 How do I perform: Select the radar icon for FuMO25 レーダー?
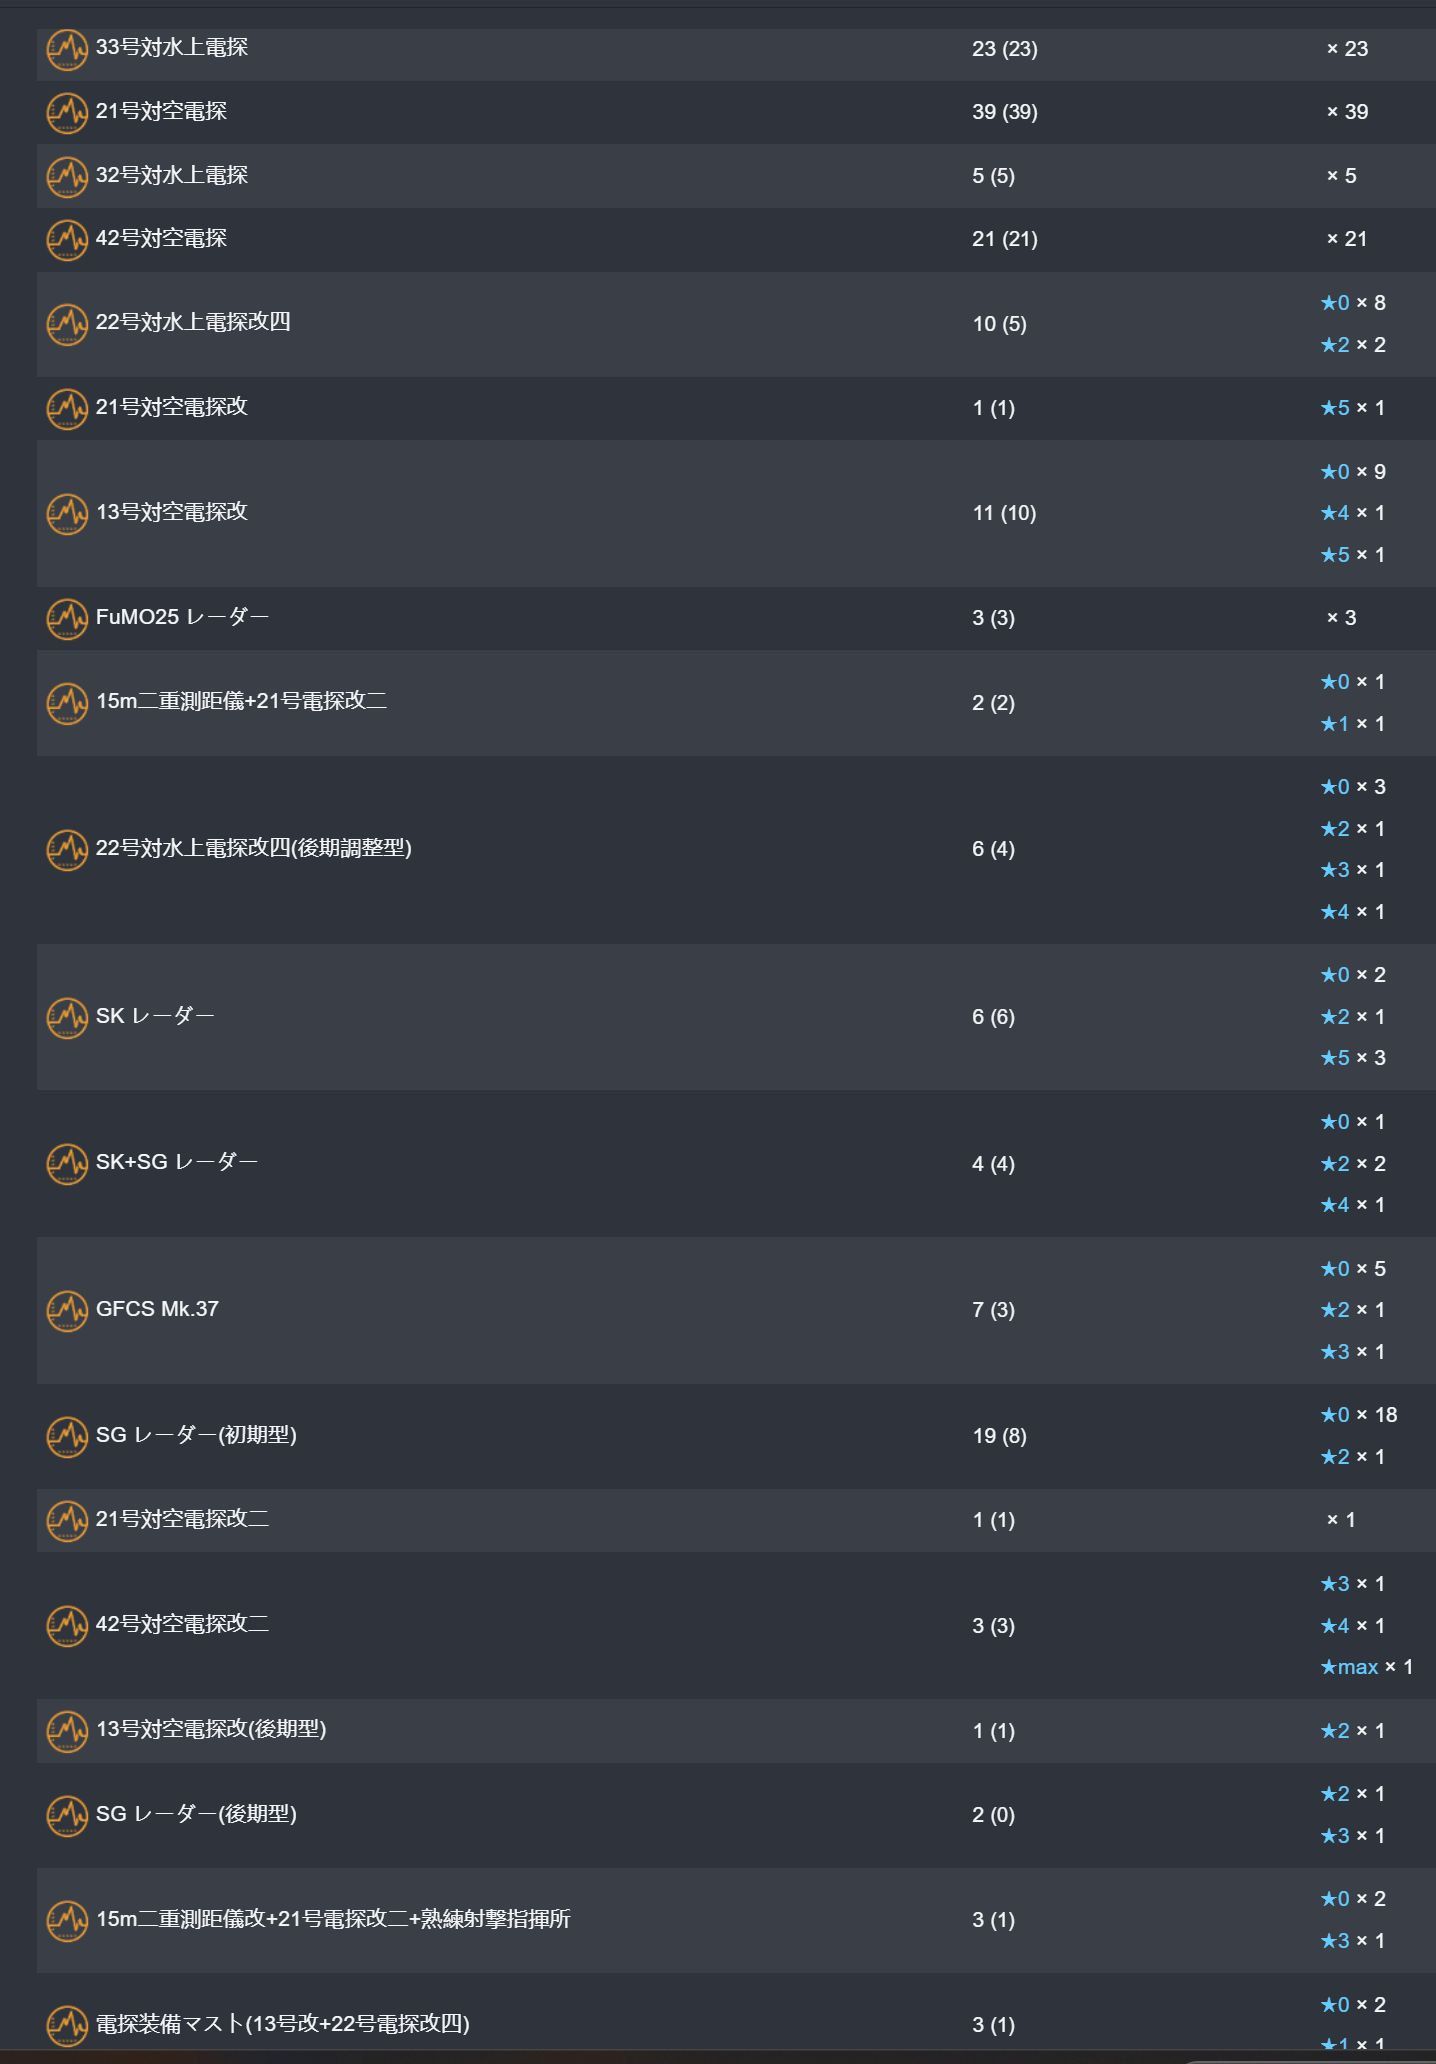(67, 619)
